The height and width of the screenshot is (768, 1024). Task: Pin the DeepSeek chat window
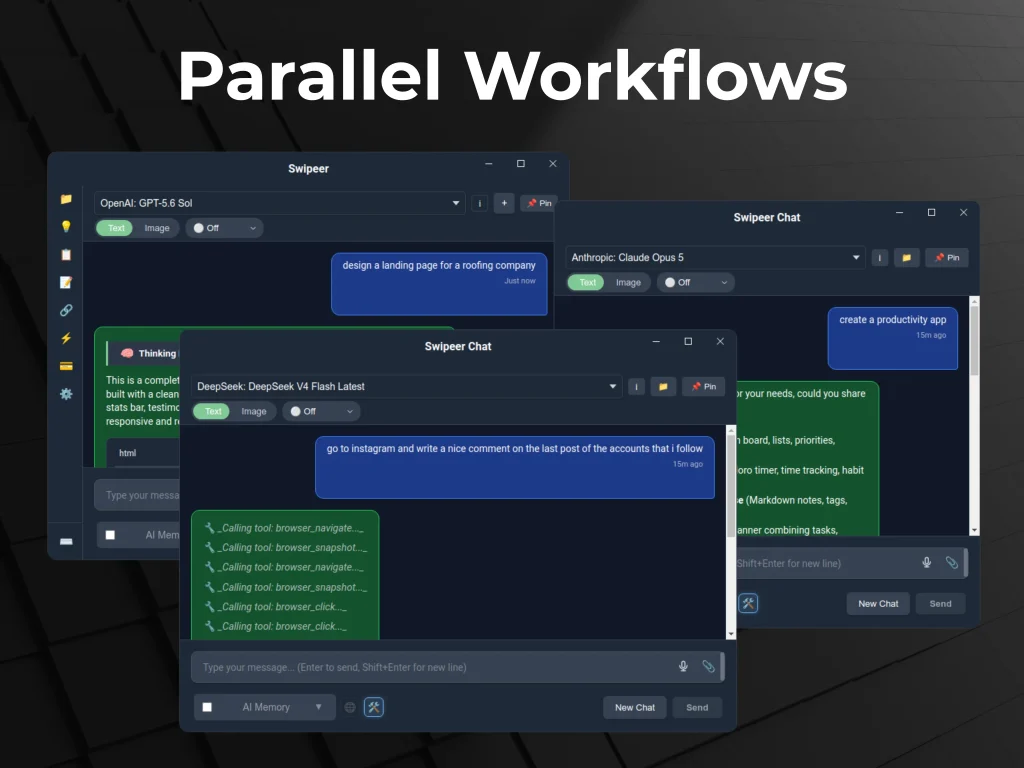pos(703,387)
